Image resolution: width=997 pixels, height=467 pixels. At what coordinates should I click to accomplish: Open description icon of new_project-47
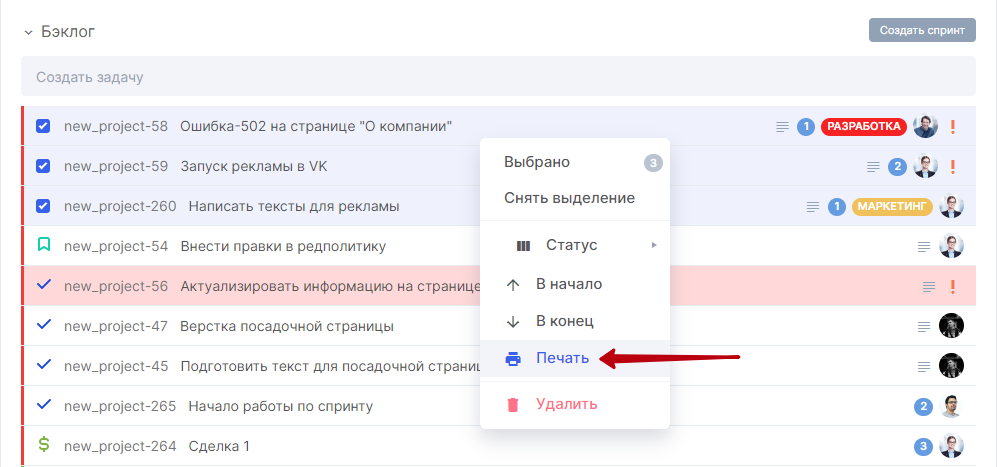[924, 326]
